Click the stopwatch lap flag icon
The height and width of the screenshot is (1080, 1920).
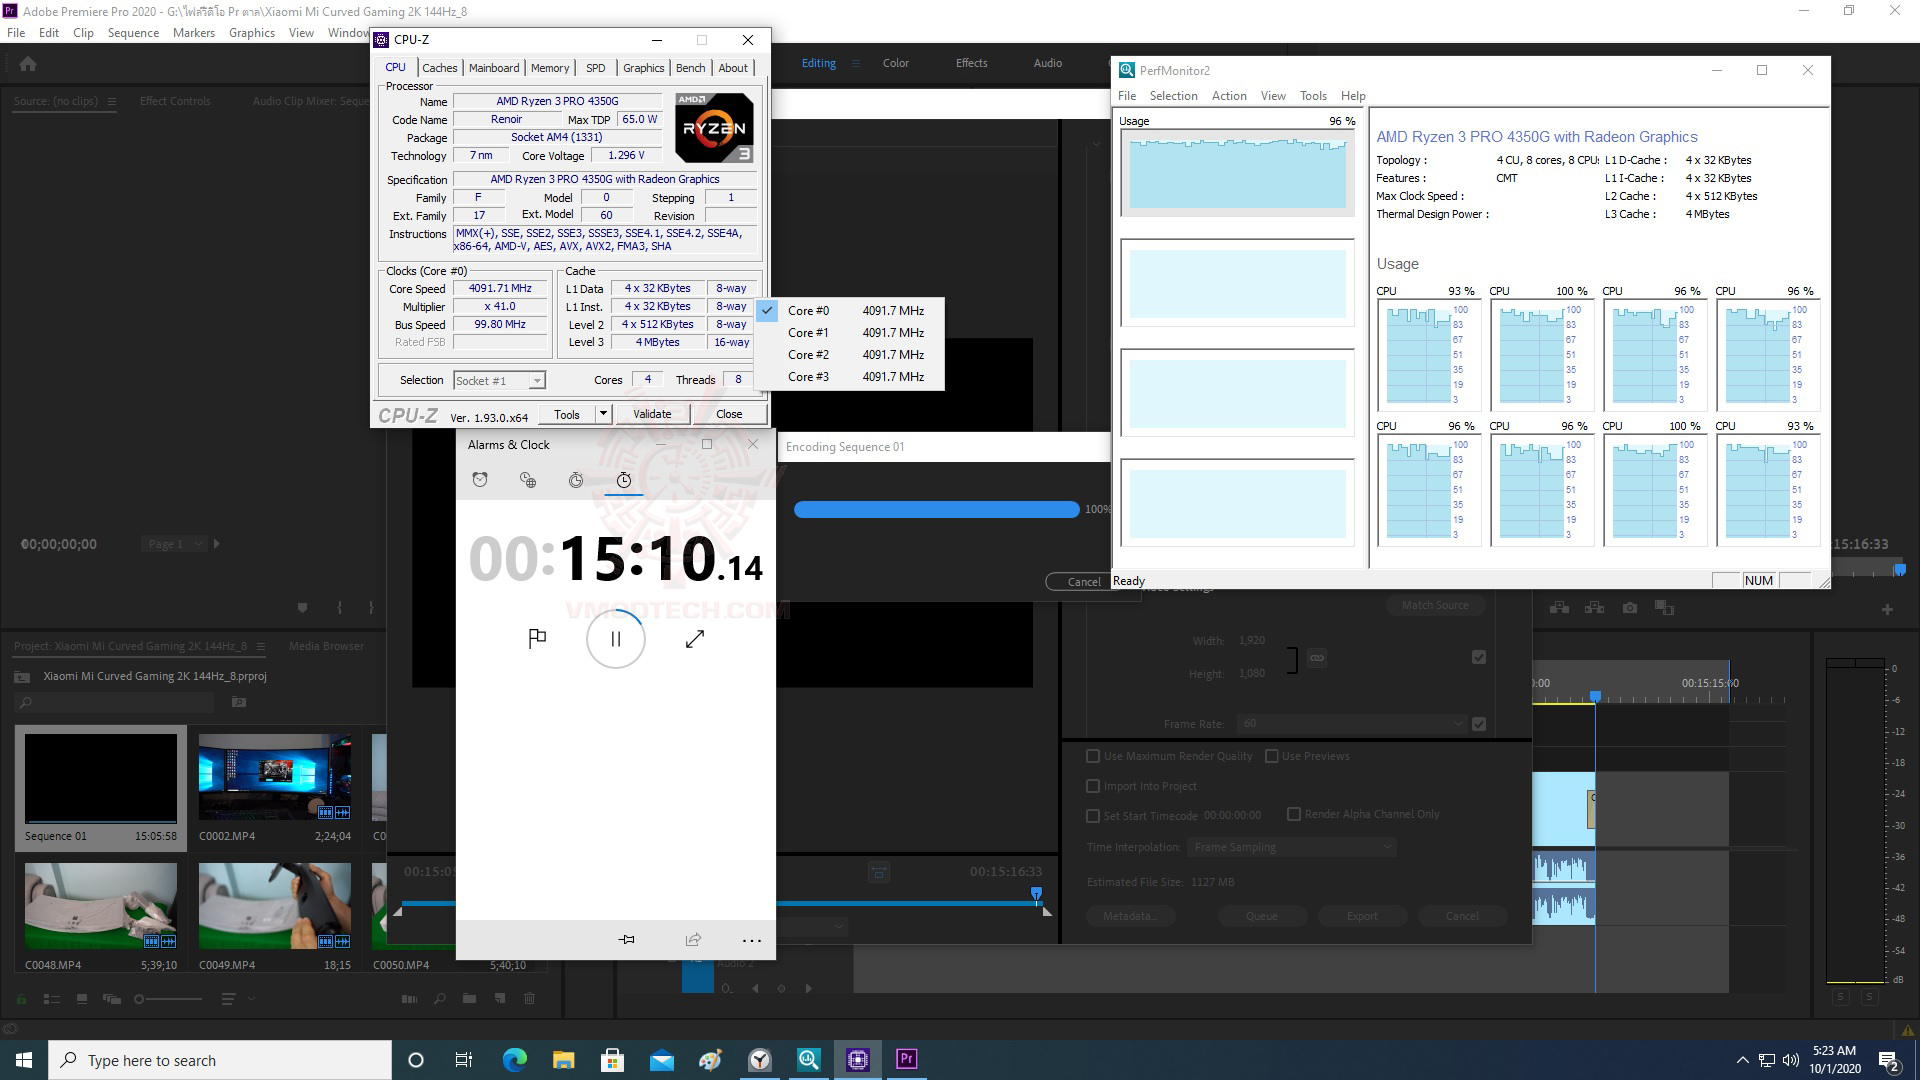(x=537, y=638)
